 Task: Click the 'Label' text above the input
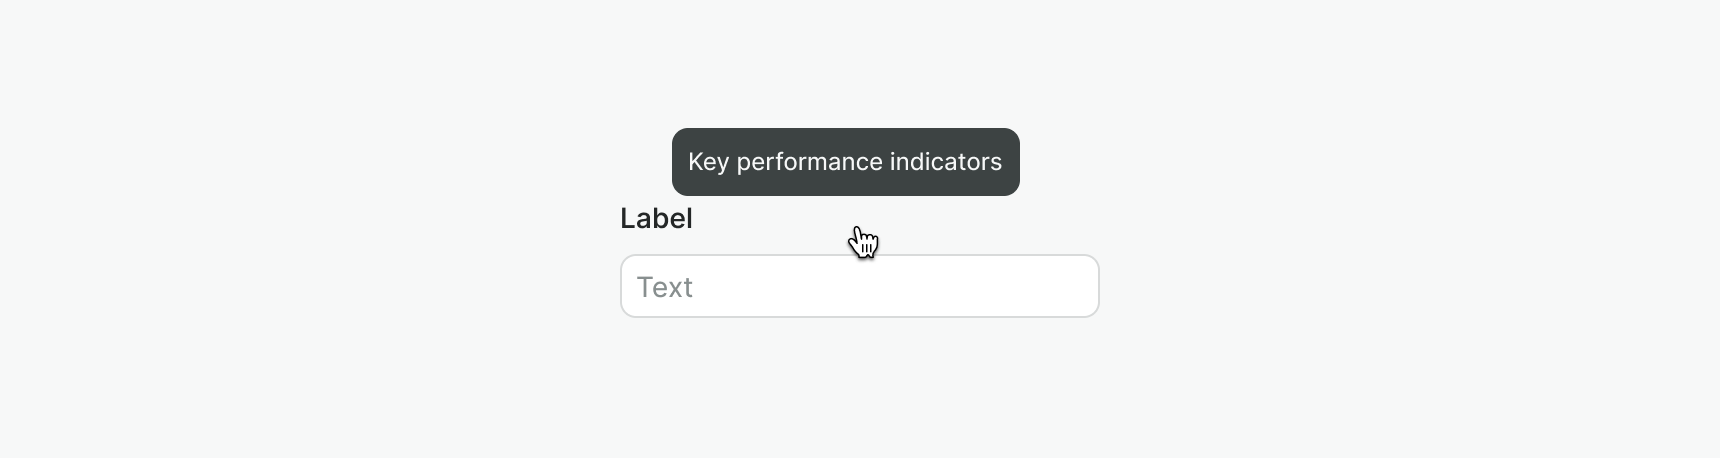pyautogui.click(x=656, y=218)
